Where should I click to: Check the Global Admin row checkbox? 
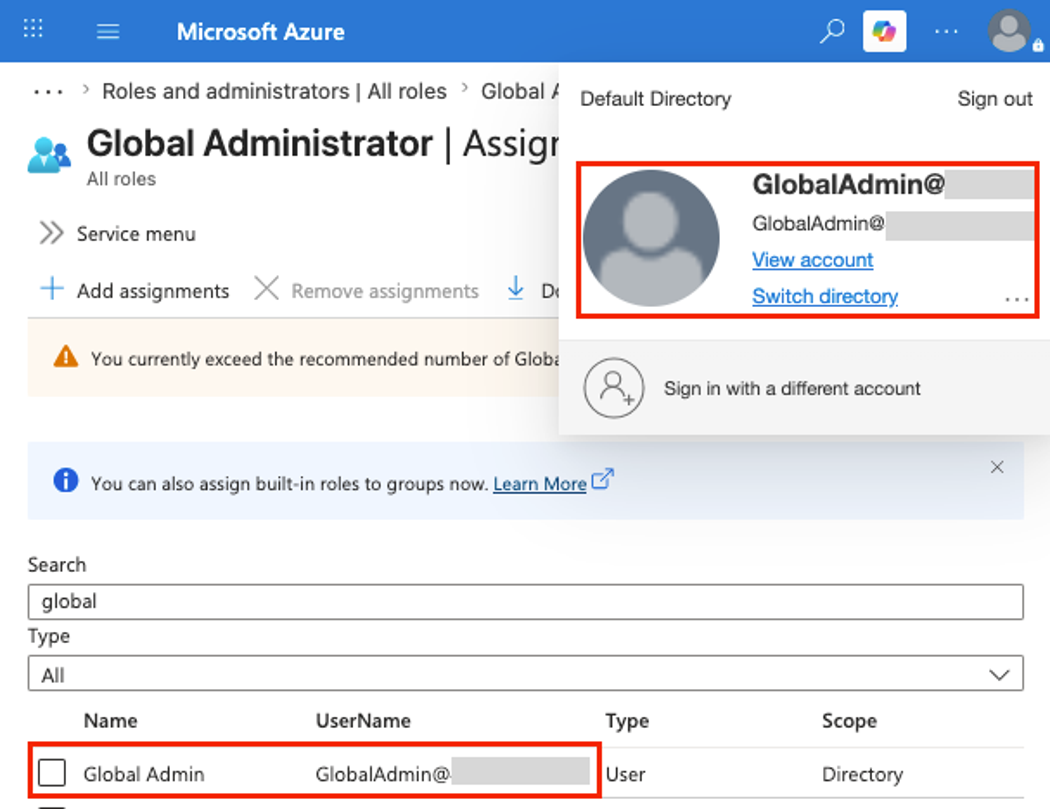[52, 772]
